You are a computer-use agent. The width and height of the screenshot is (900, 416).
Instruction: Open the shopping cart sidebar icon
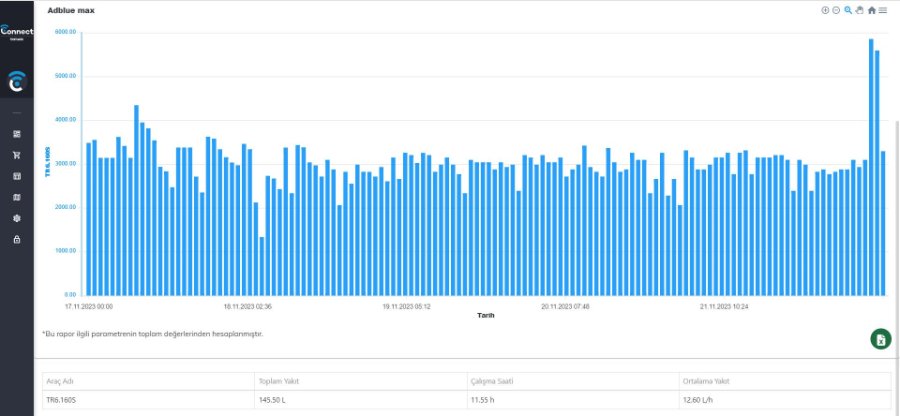16,155
